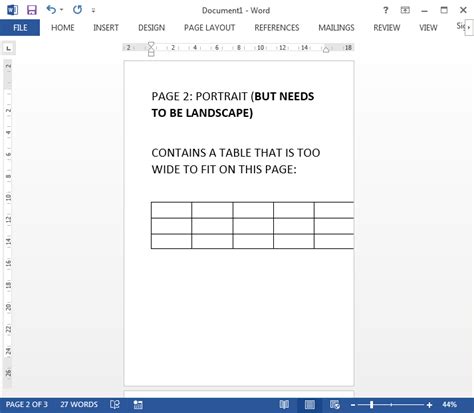Click the tab selector at the ruler corner
This screenshot has width=474, height=413.
(9, 48)
